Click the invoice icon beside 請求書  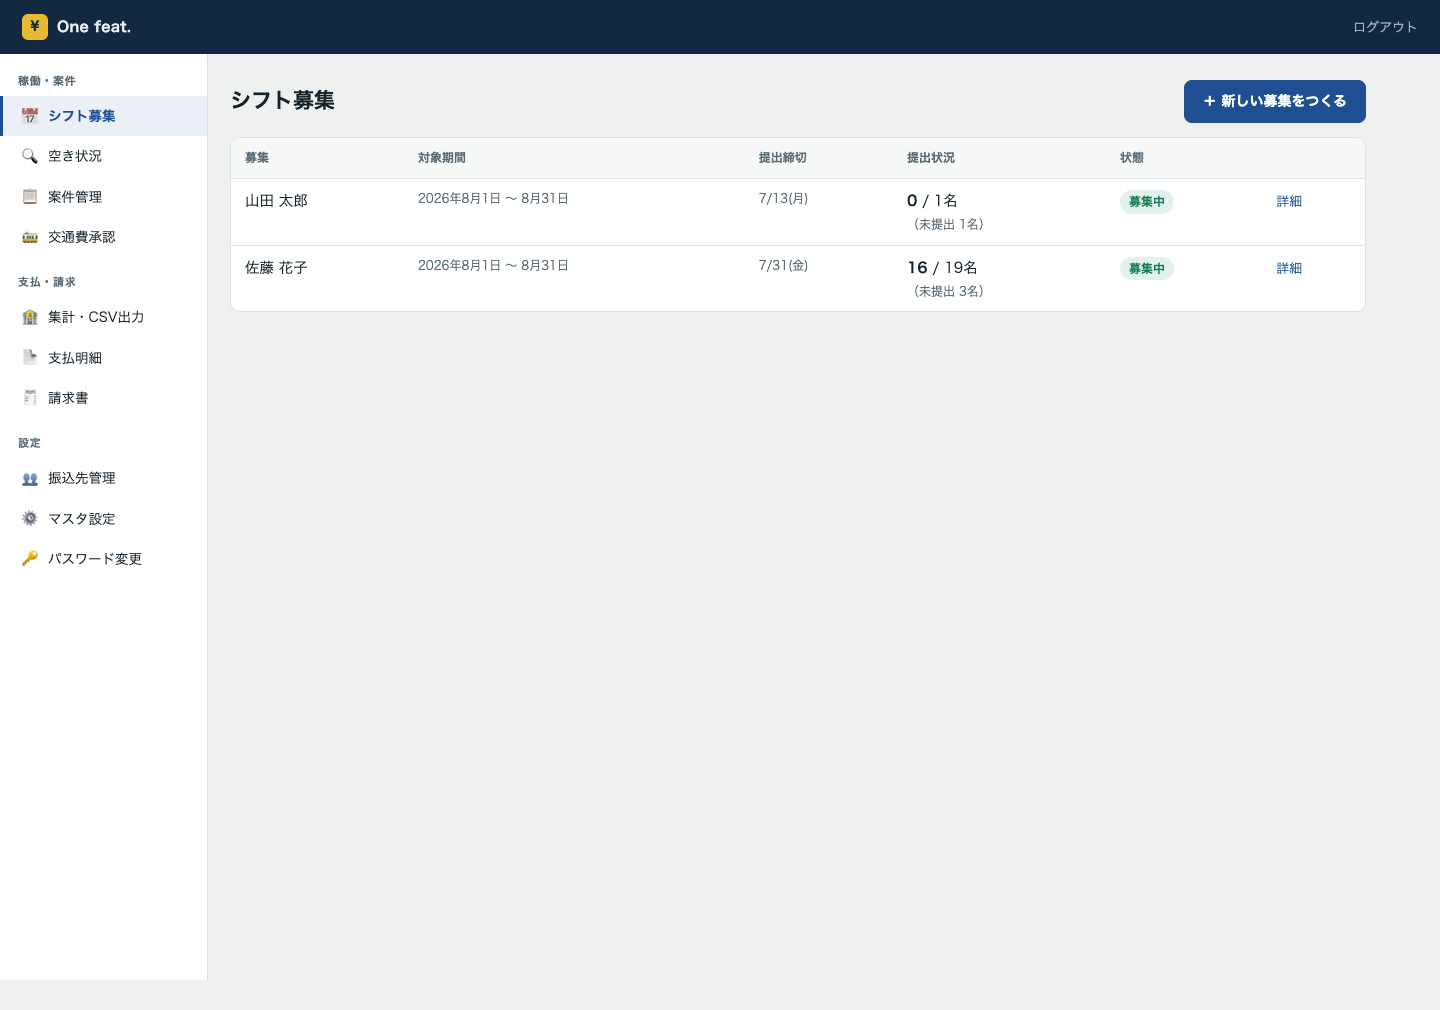pos(30,398)
